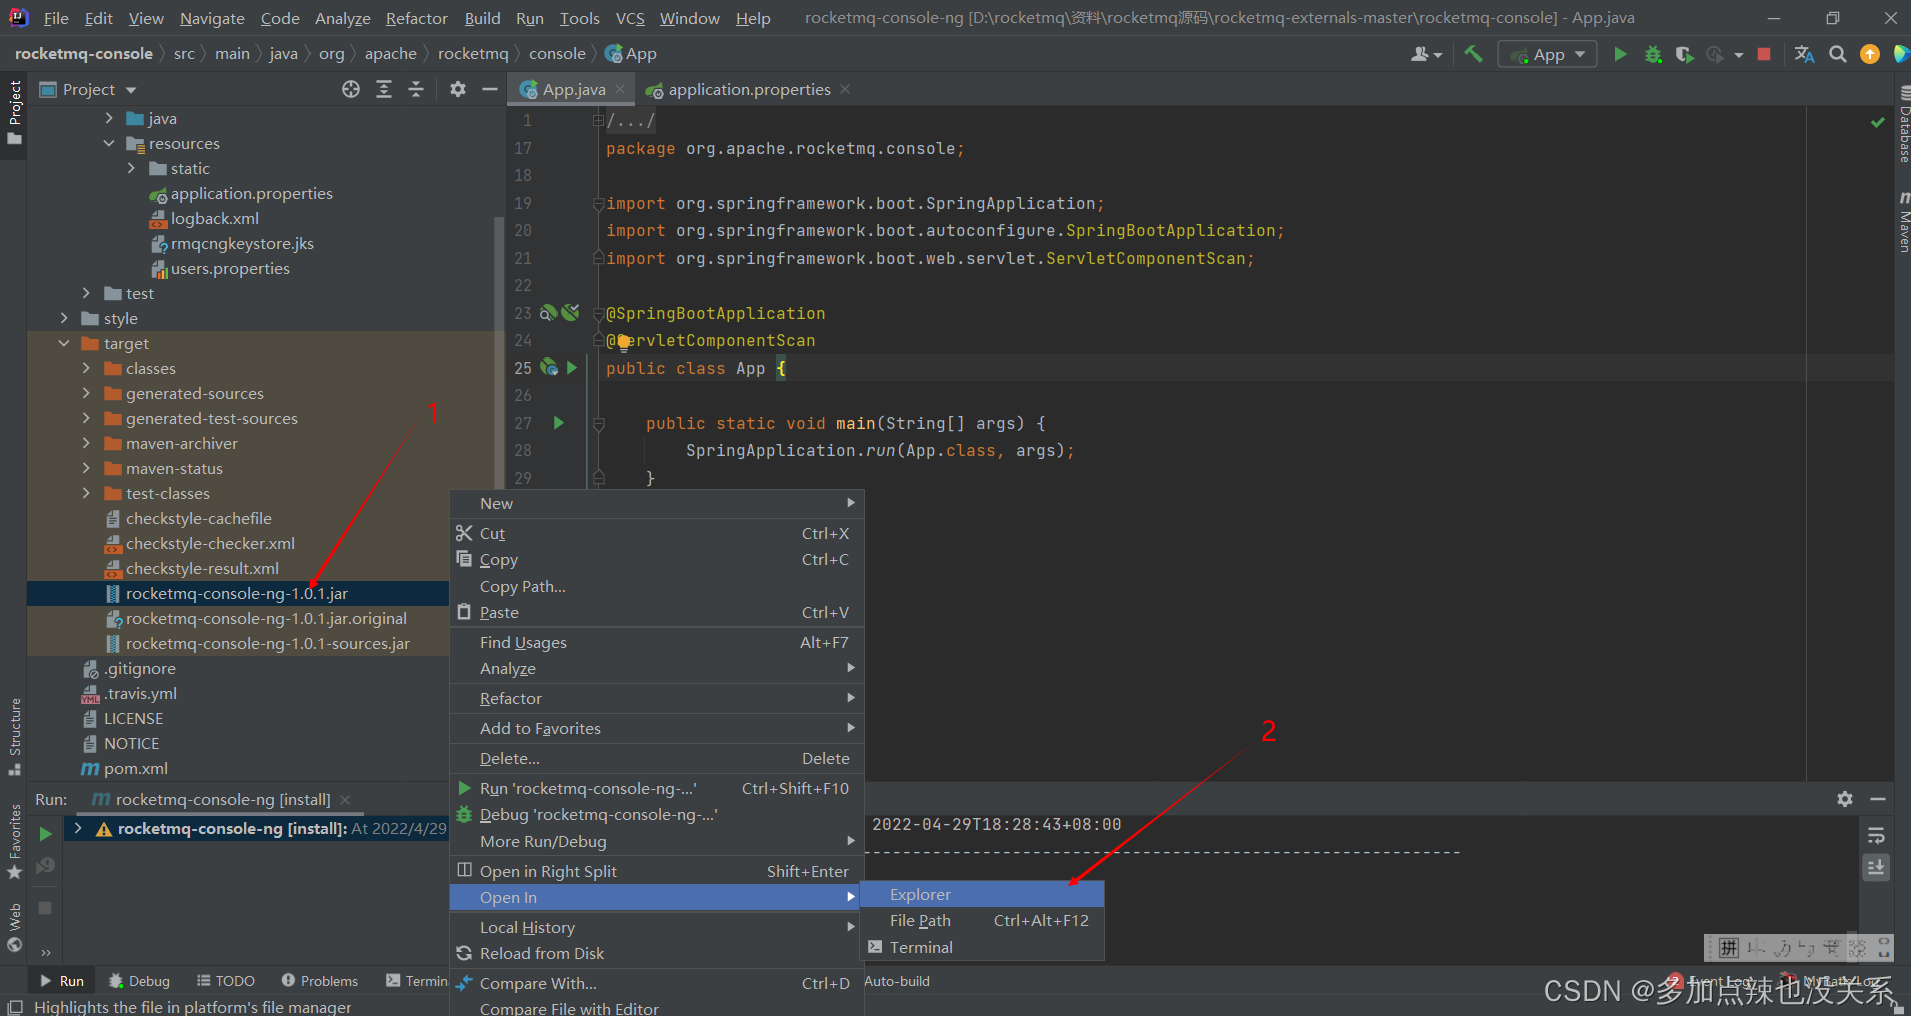The height and width of the screenshot is (1016, 1911).
Task: Toggle the Debug tool window button
Action: 139,981
